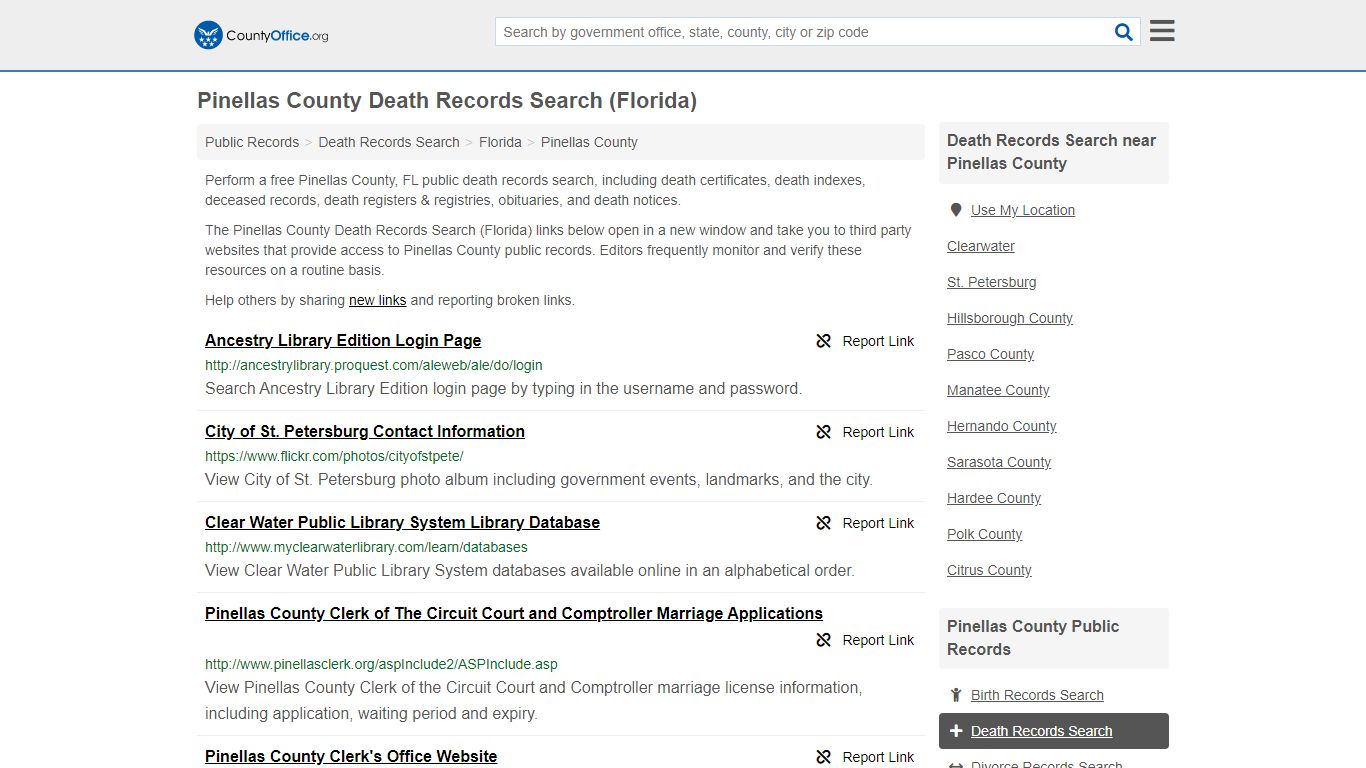1366x768 pixels.
Task: Open Hardee County link
Action: tap(994, 498)
